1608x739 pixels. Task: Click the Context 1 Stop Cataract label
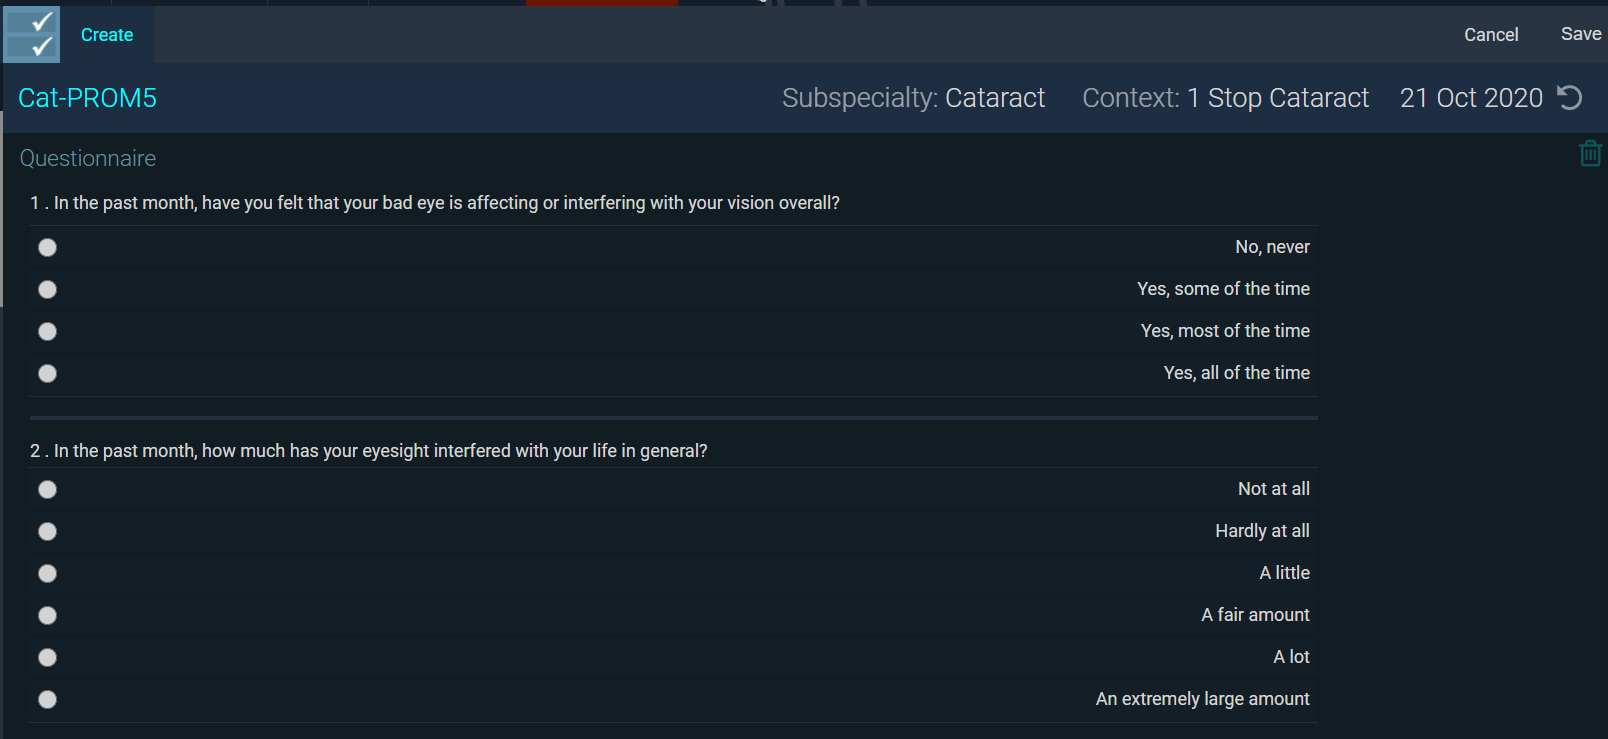(x=1225, y=98)
